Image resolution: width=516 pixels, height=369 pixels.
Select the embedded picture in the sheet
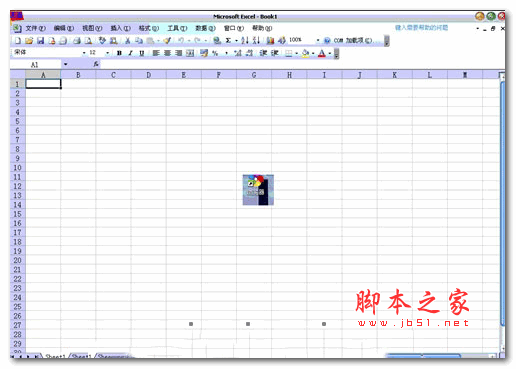(x=258, y=190)
